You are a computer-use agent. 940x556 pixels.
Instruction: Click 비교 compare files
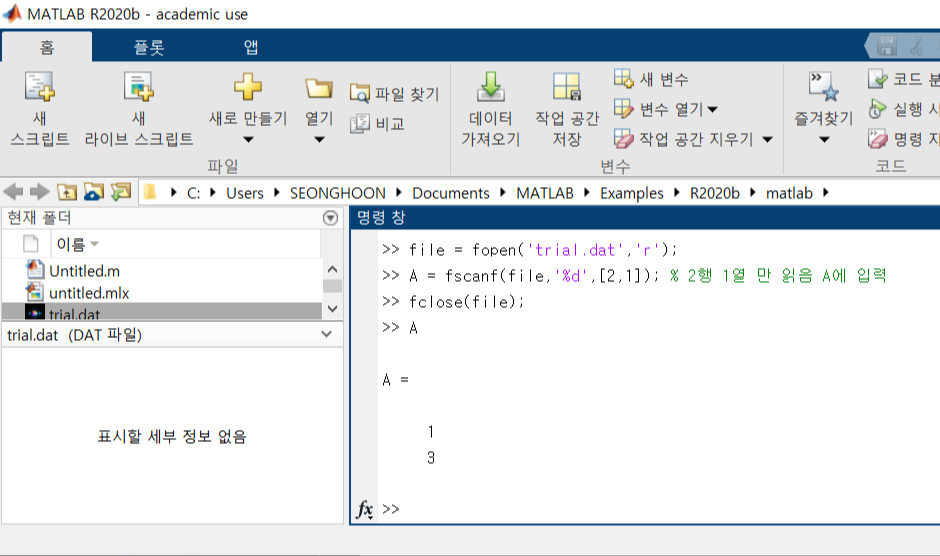coord(378,124)
